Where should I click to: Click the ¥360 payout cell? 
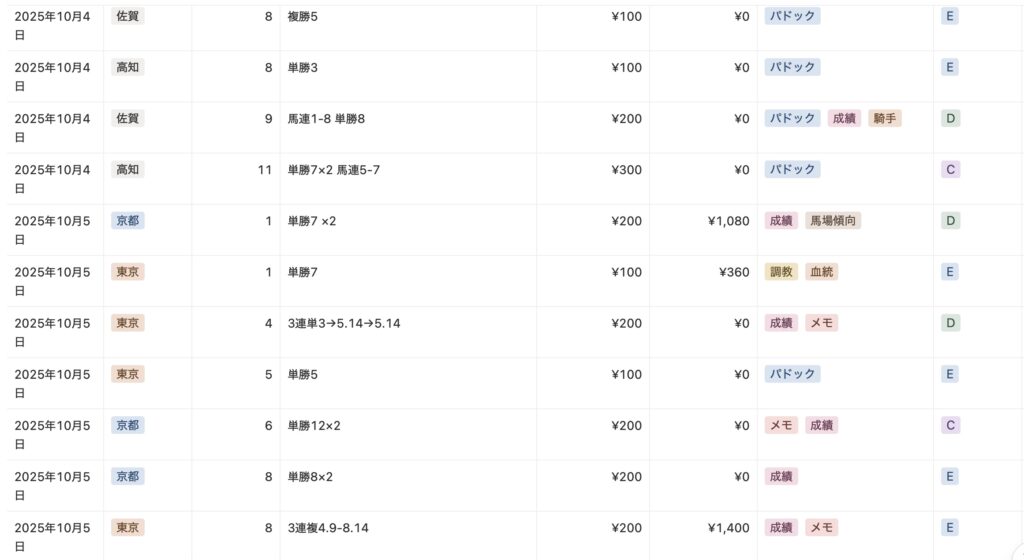coord(734,272)
